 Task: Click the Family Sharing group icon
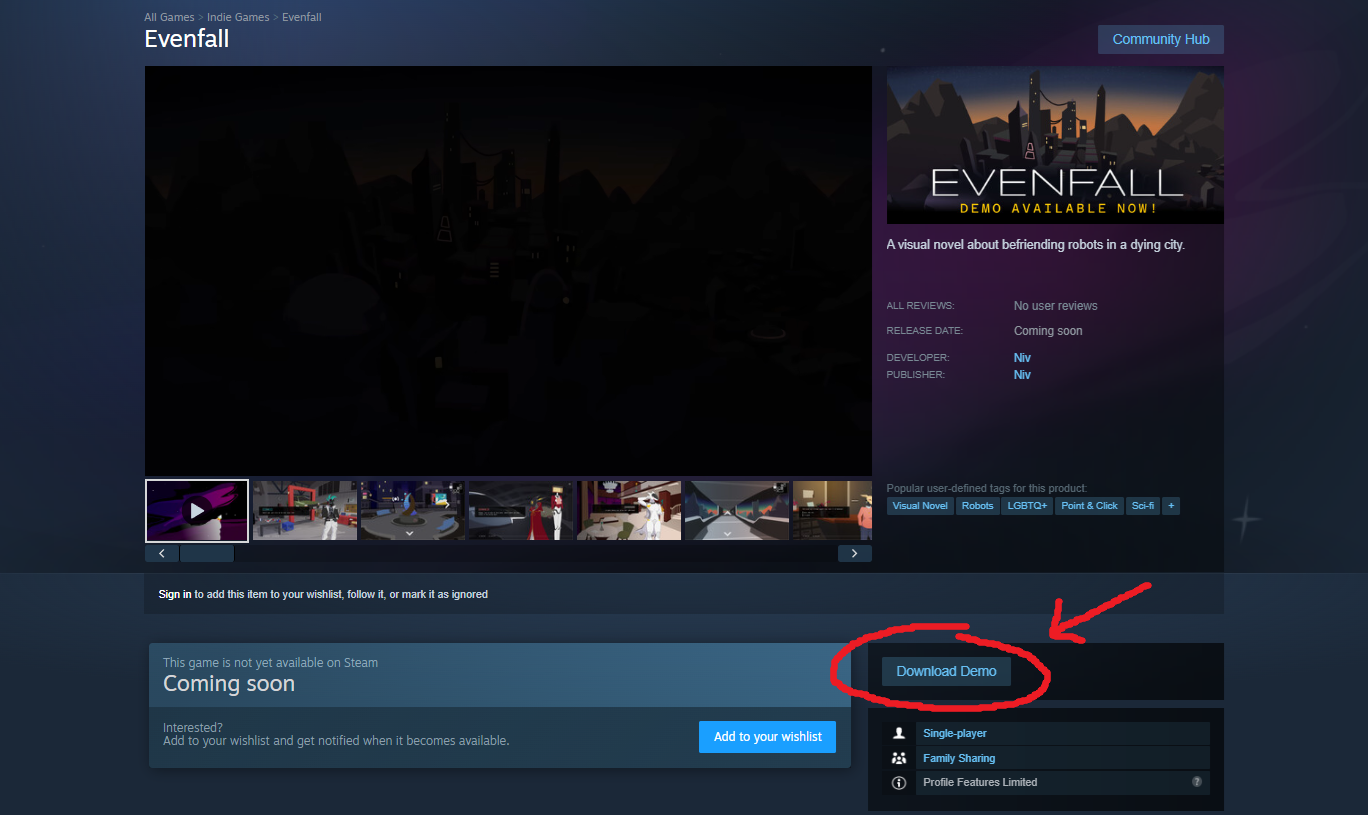click(899, 758)
